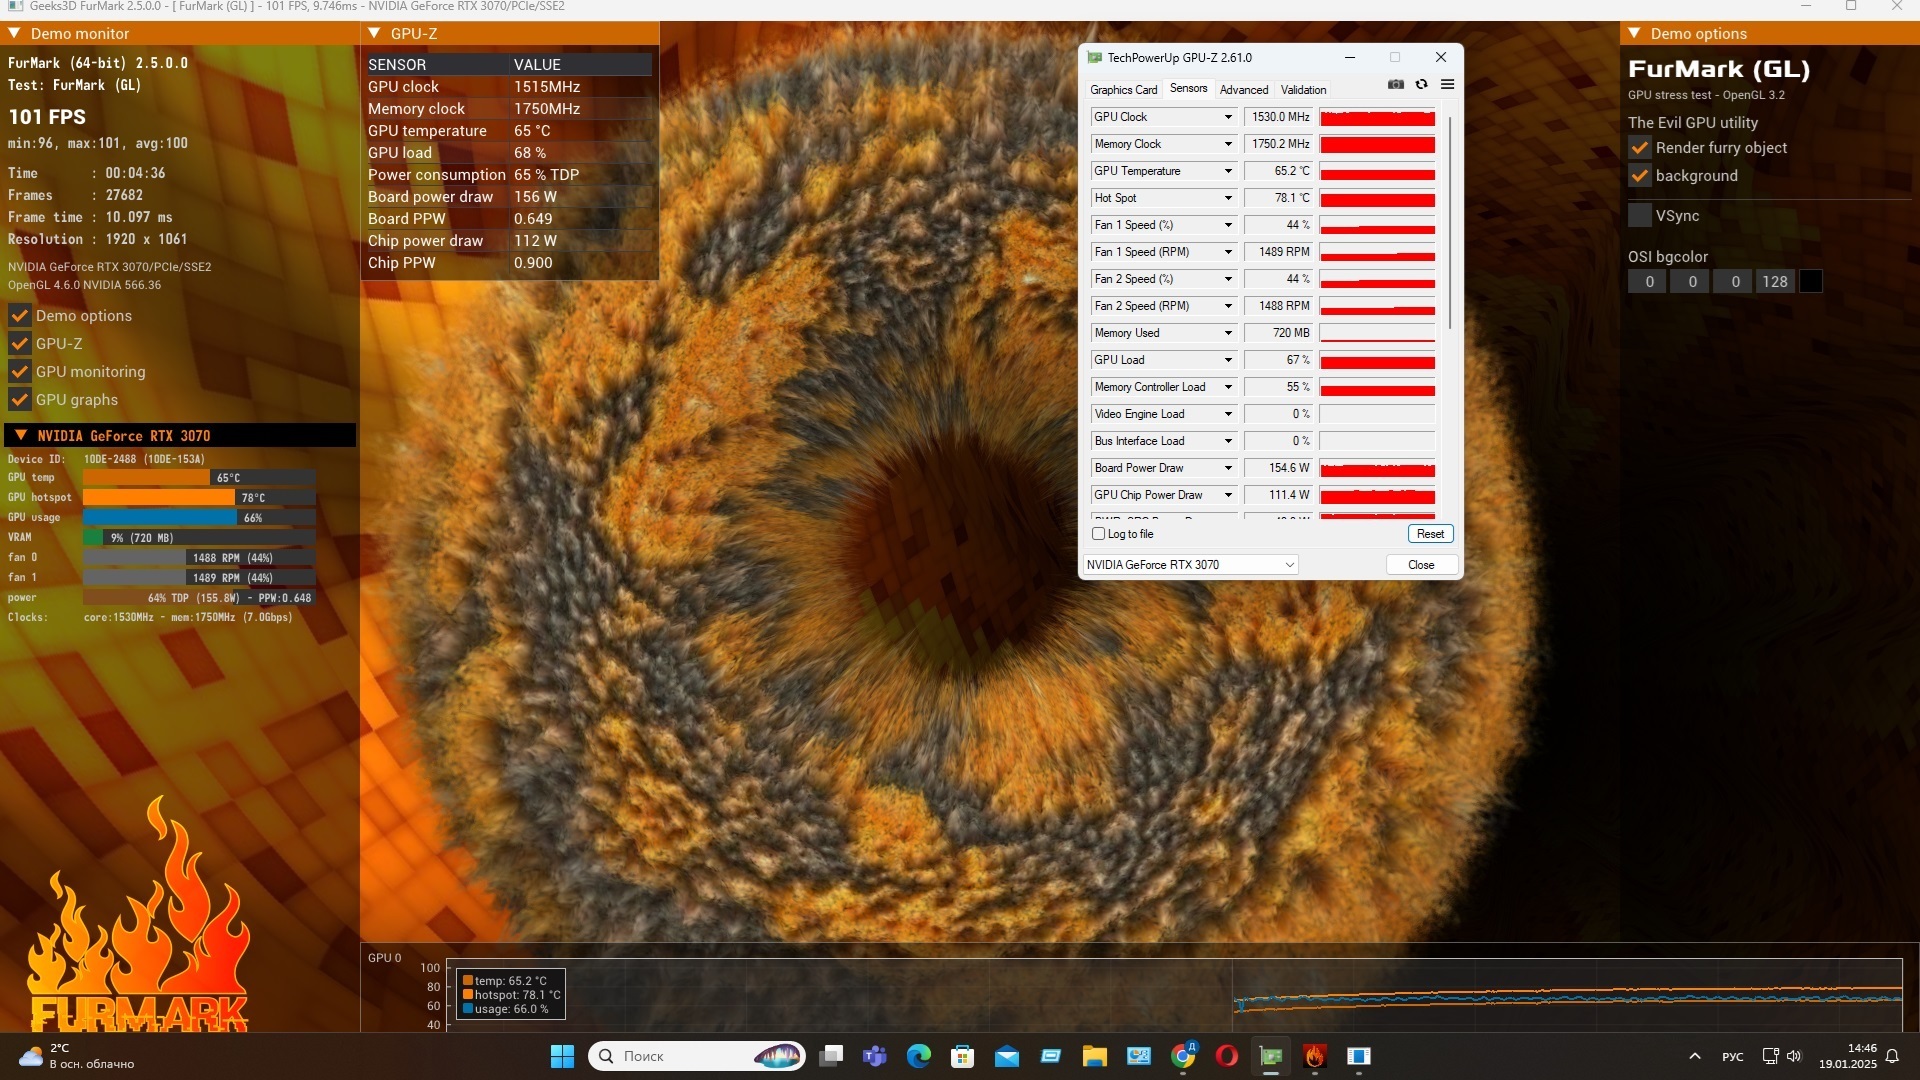Tick the Log to file checkbox

point(1099,534)
